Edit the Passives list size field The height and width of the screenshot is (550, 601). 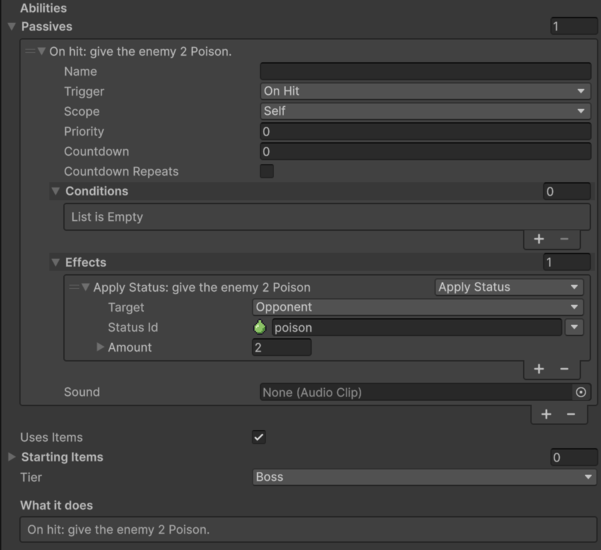[574, 26]
